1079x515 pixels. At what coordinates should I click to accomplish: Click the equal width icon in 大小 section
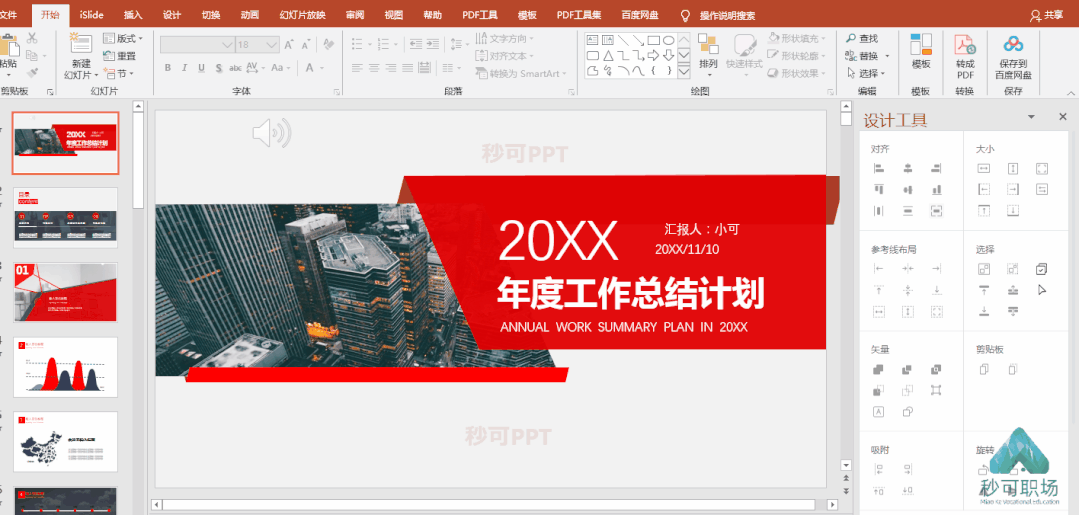(x=984, y=168)
